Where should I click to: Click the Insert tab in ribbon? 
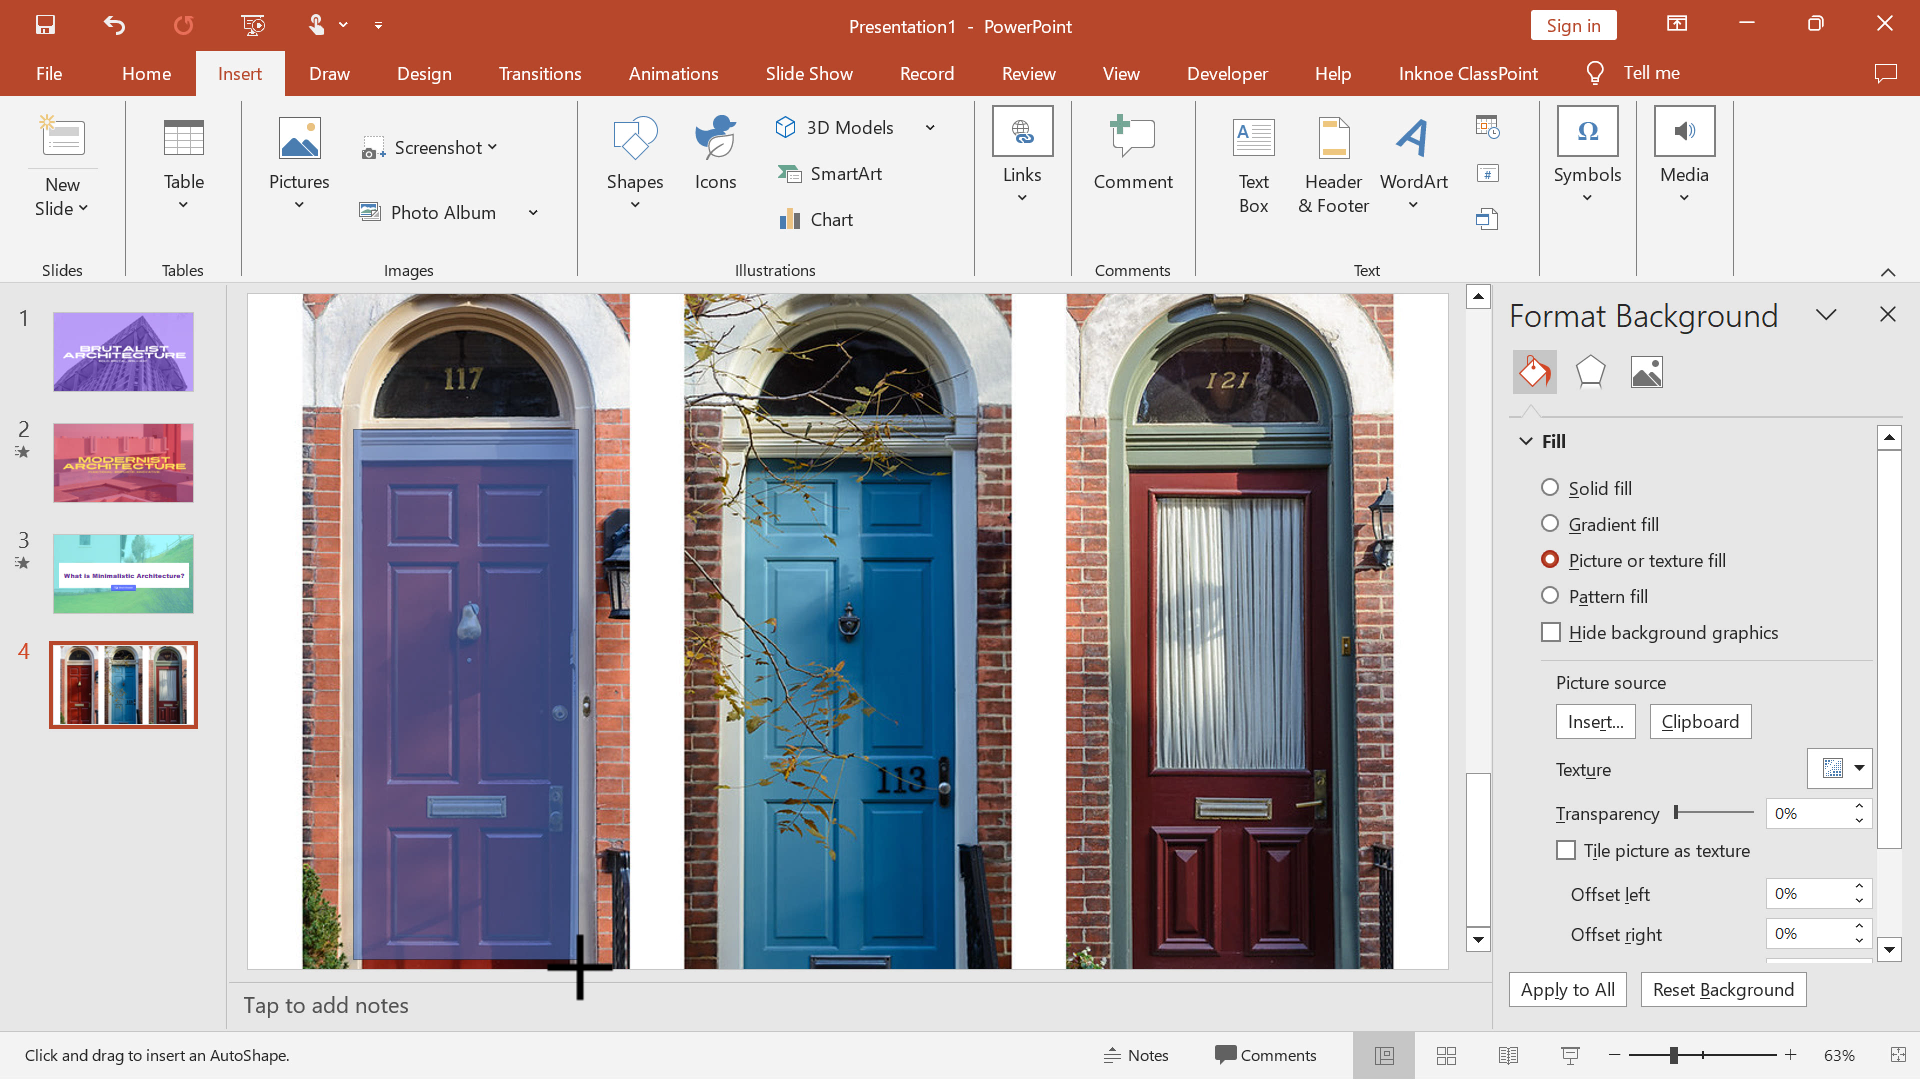240,73
